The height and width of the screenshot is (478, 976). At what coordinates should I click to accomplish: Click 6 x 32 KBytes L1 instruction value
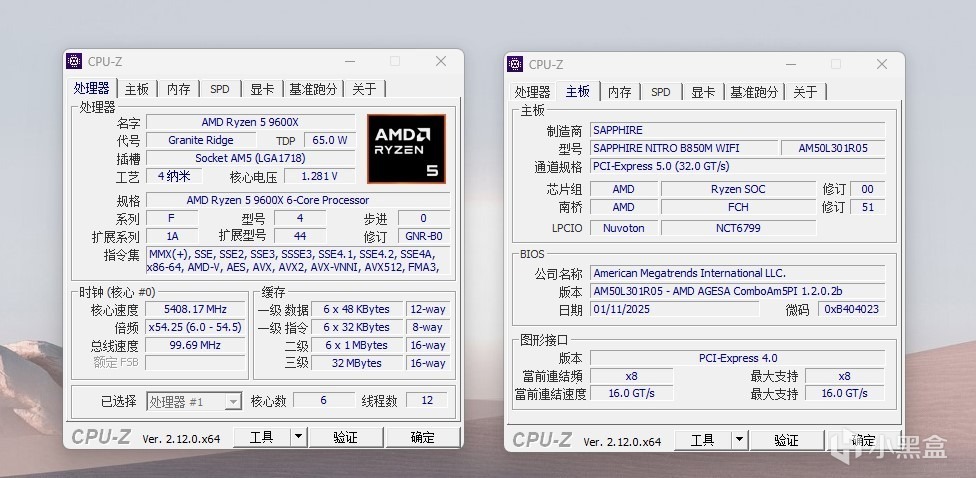pyautogui.click(x=357, y=327)
